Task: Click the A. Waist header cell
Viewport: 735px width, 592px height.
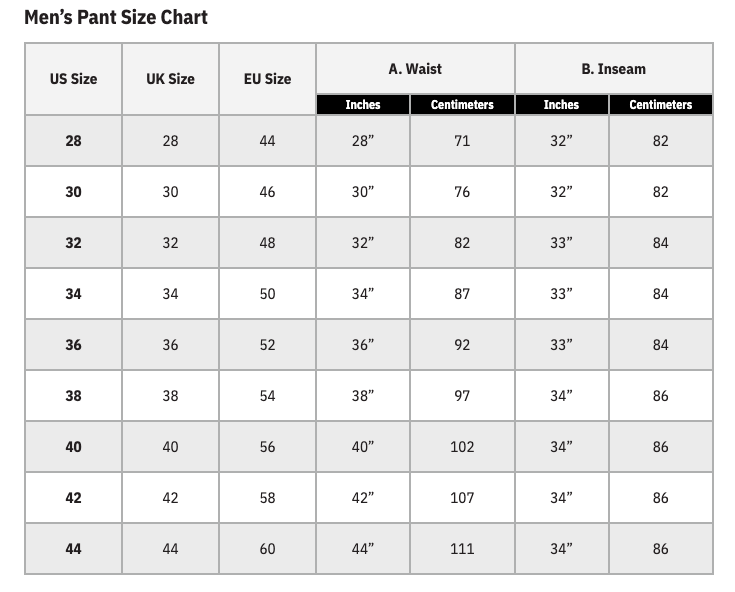Action: click(x=415, y=69)
